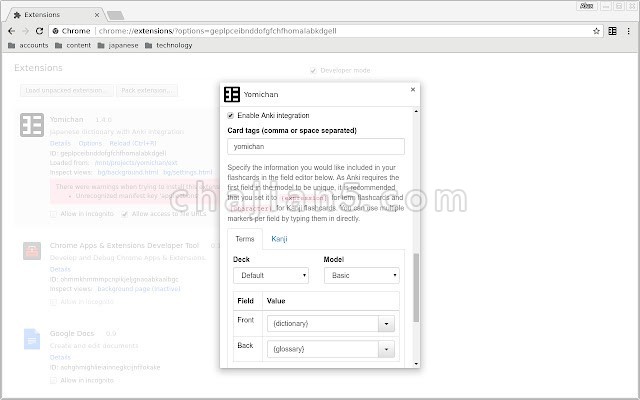
Task: Click the Extensions page heading
Action: [x=38, y=68]
